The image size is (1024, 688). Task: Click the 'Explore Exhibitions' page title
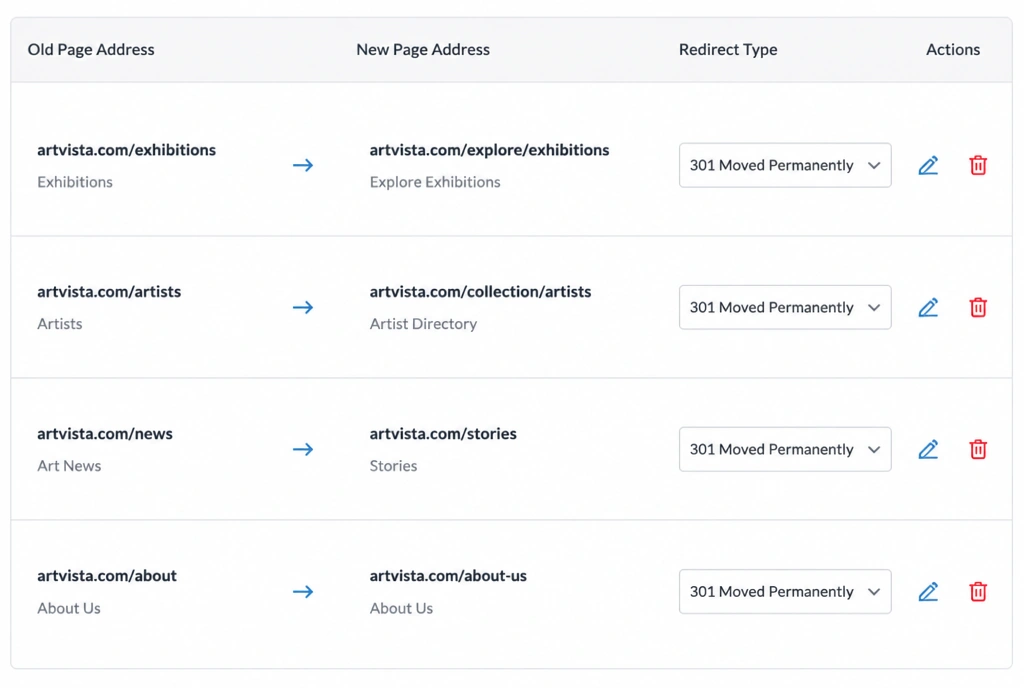pyautogui.click(x=435, y=182)
